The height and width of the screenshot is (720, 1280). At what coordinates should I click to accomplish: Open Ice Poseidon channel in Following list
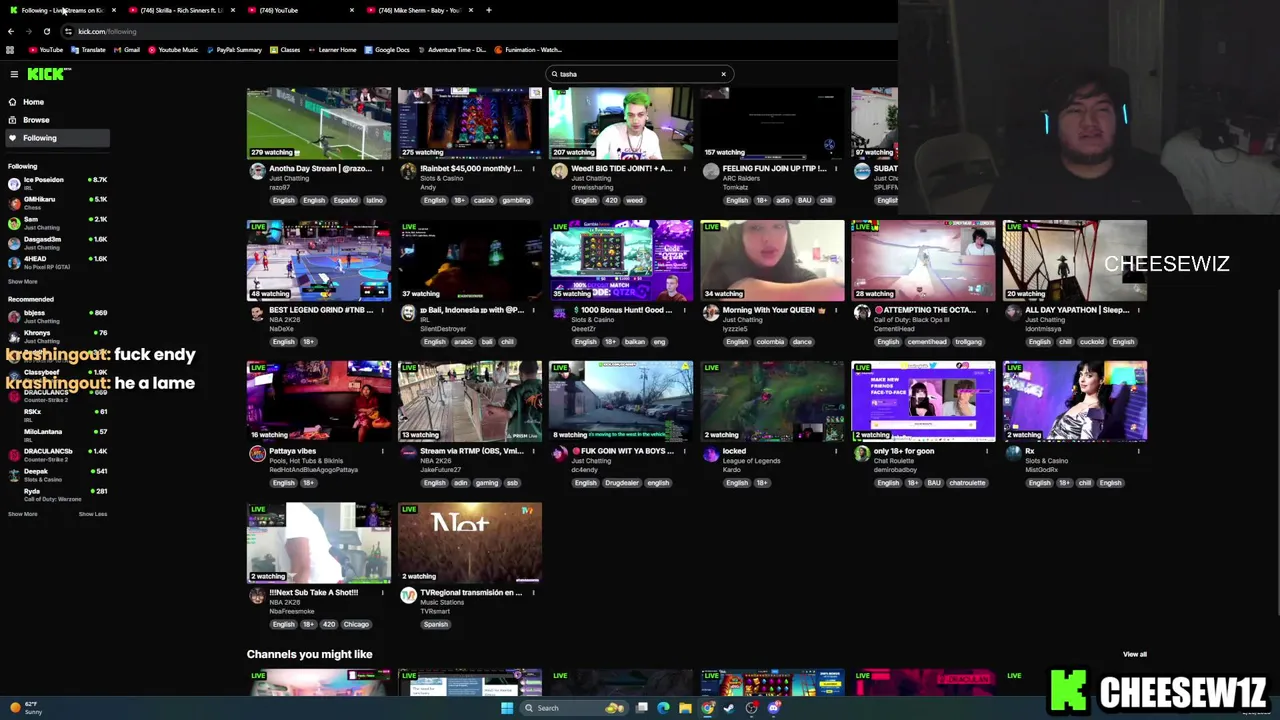tap(56, 182)
